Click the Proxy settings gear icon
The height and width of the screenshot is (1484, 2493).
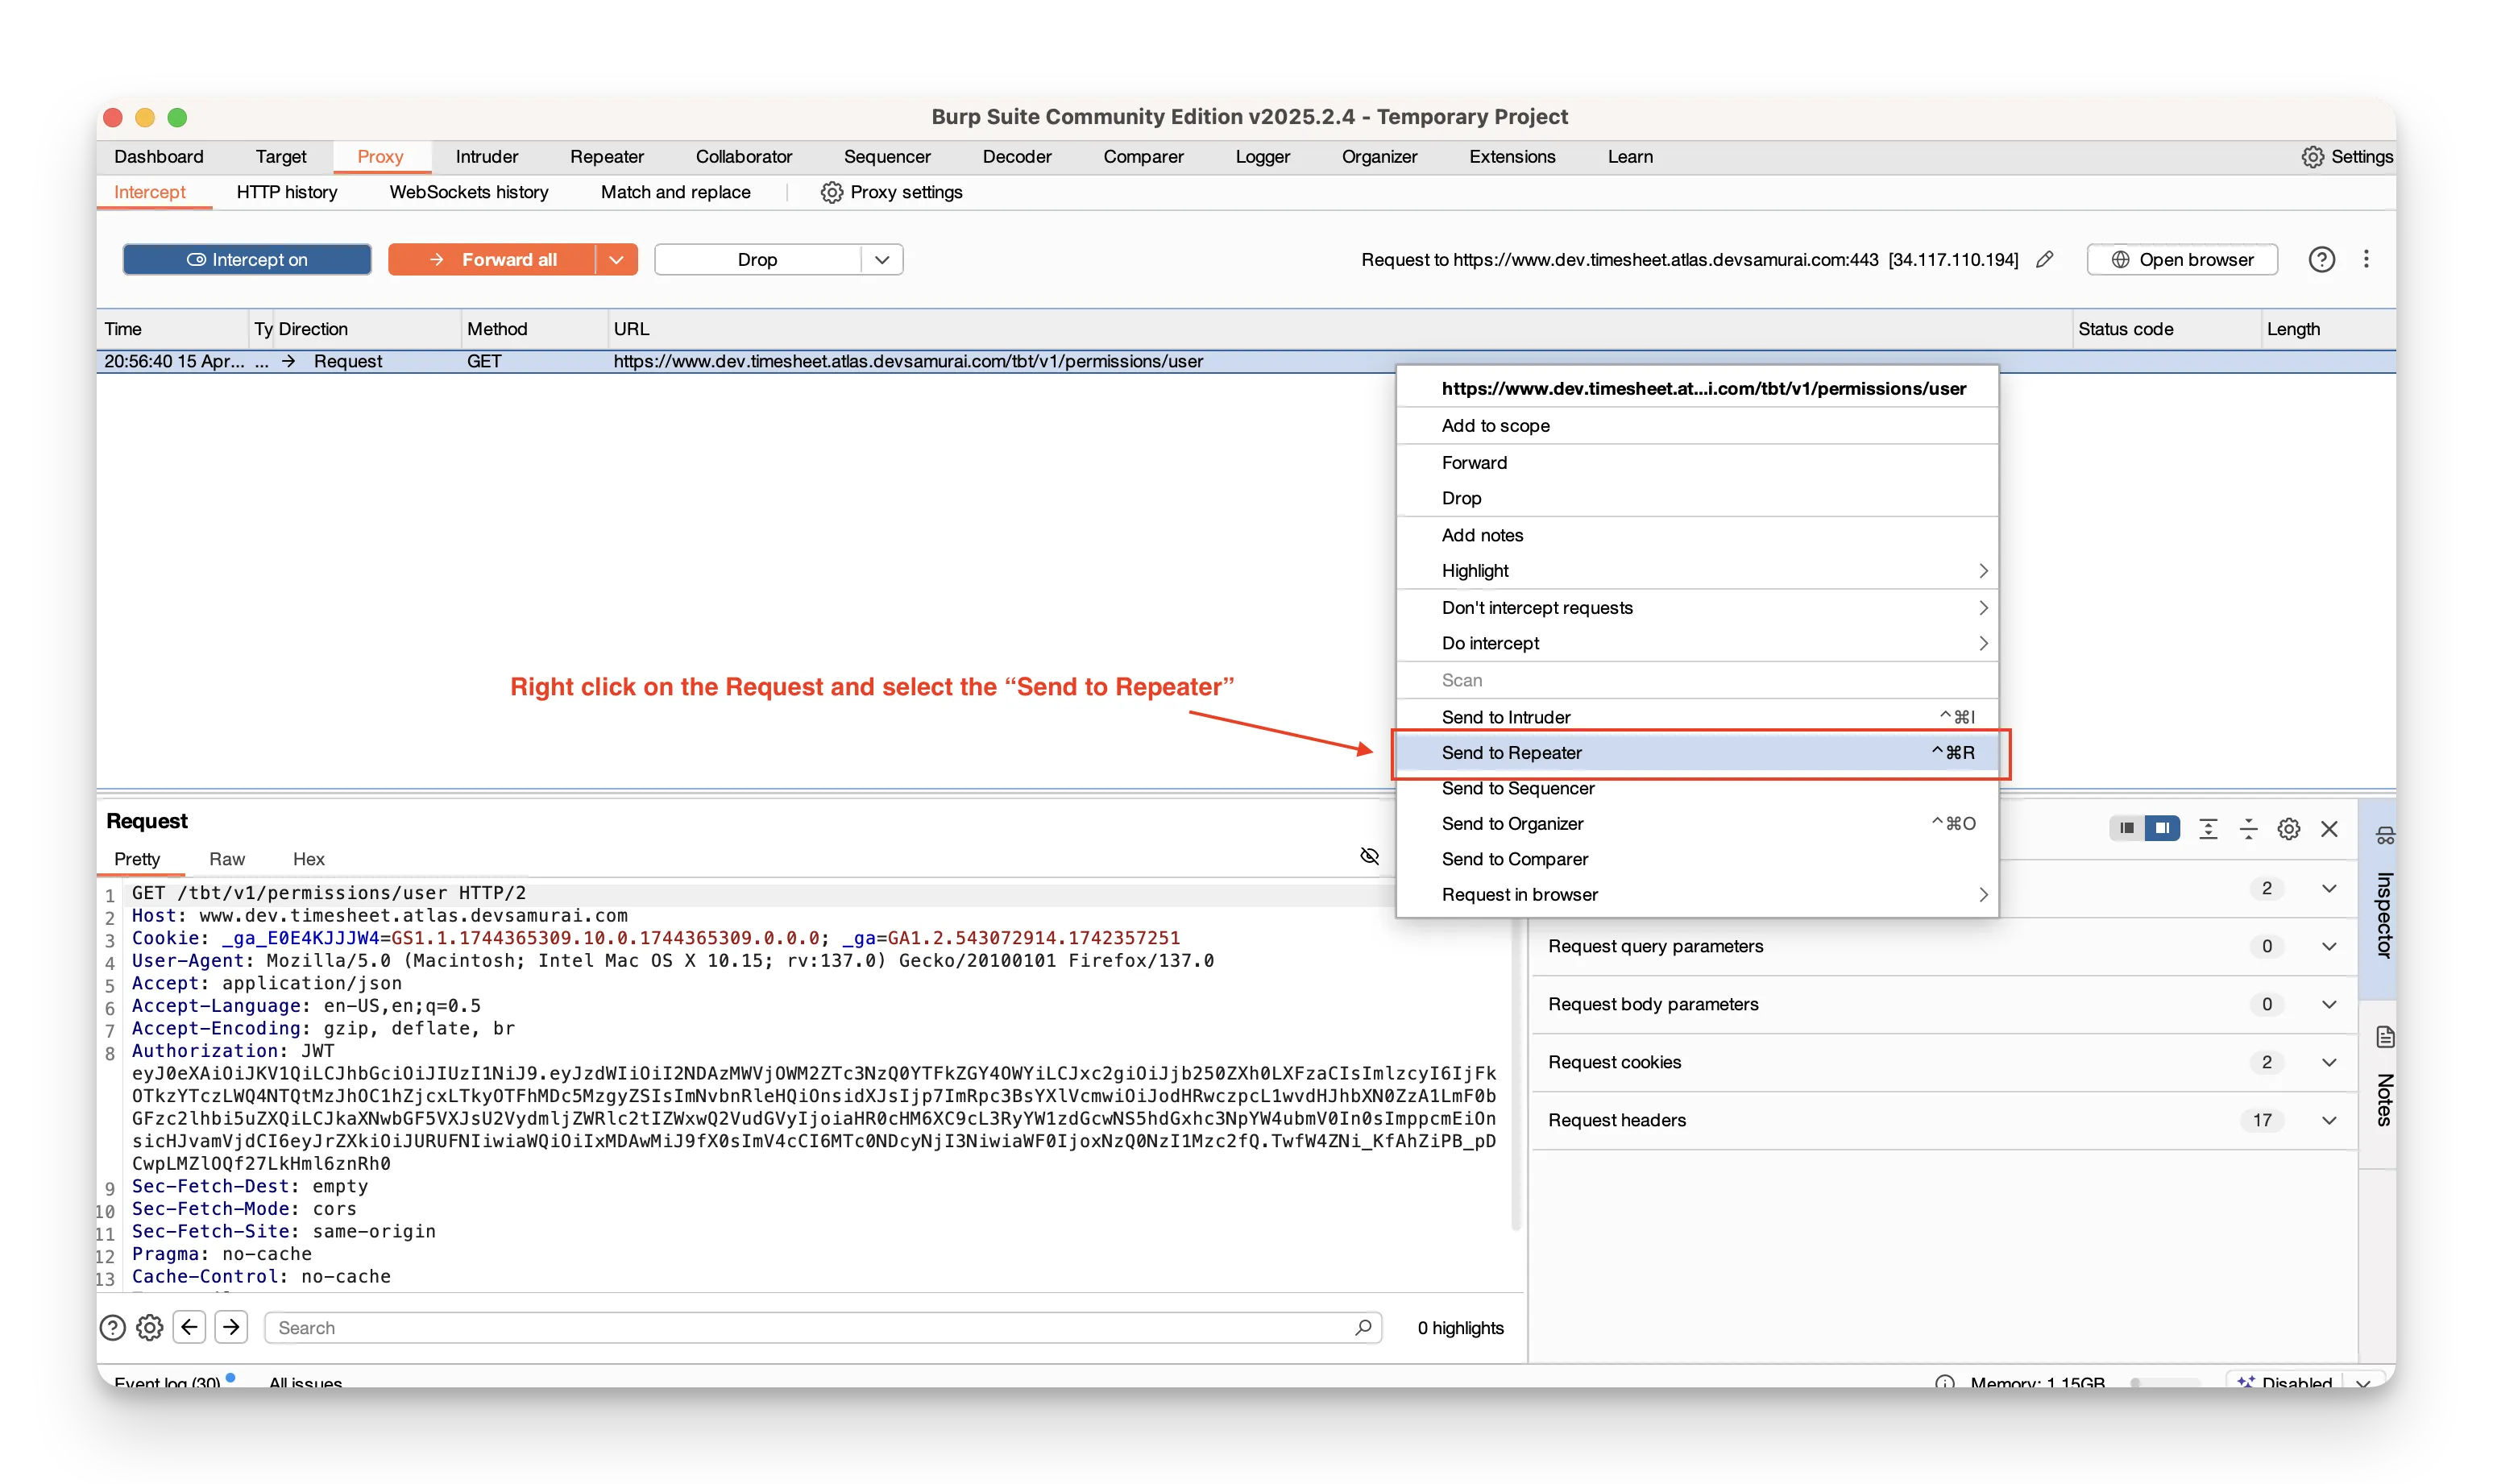click(x=831, y=192)
